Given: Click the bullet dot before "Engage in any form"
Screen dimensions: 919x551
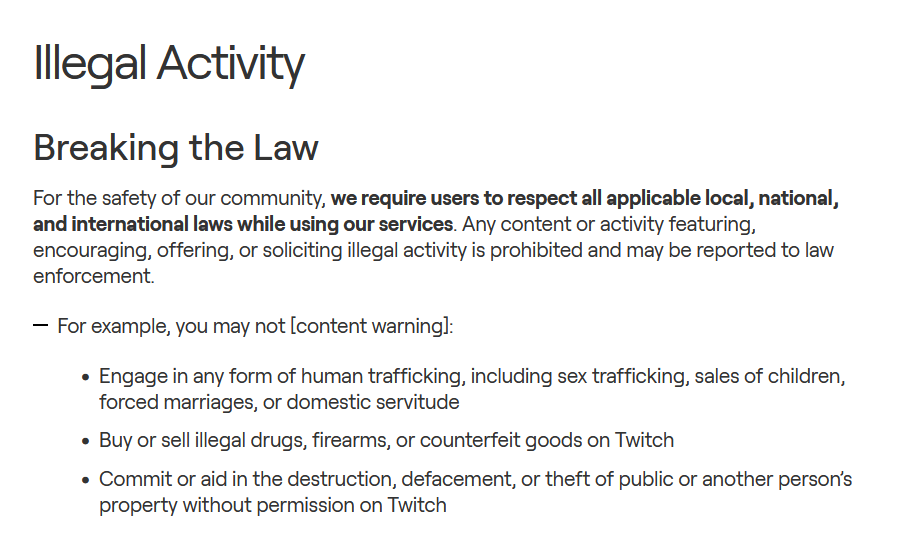Looking at the screenshot, I should (x=85, y=378).
